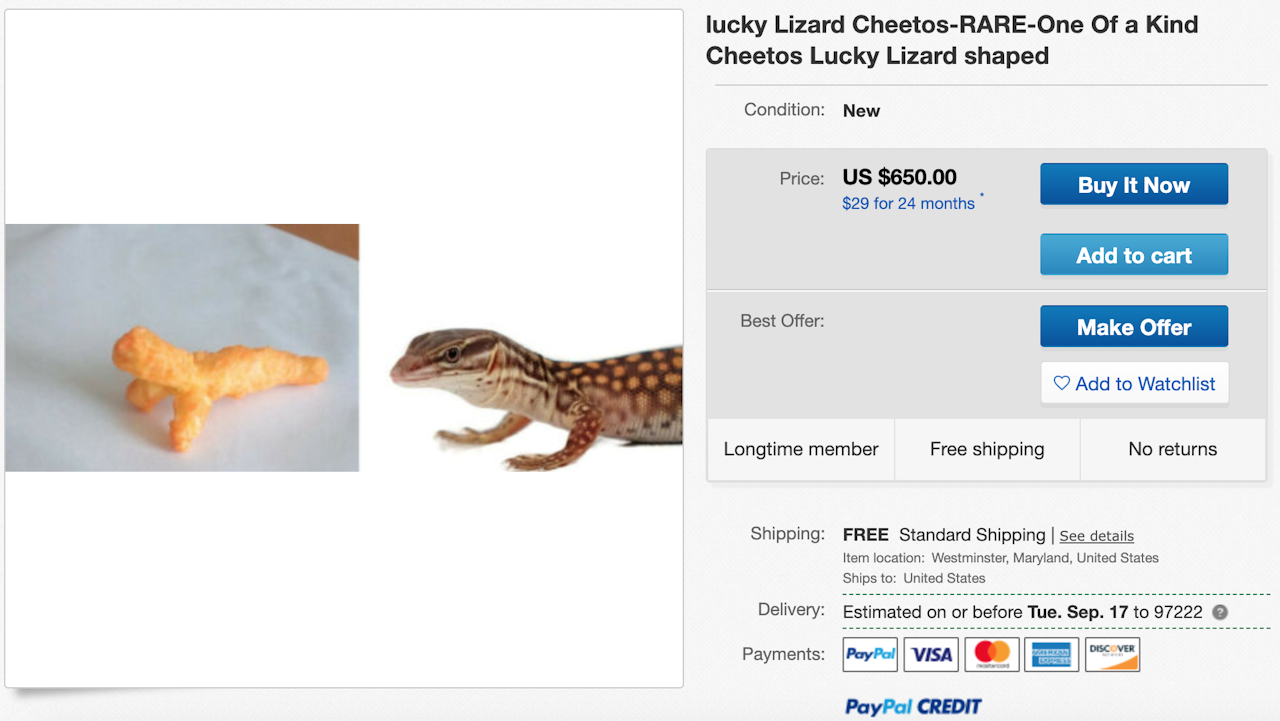
Task: Select the PayPal payment icon
Action: 870,654
